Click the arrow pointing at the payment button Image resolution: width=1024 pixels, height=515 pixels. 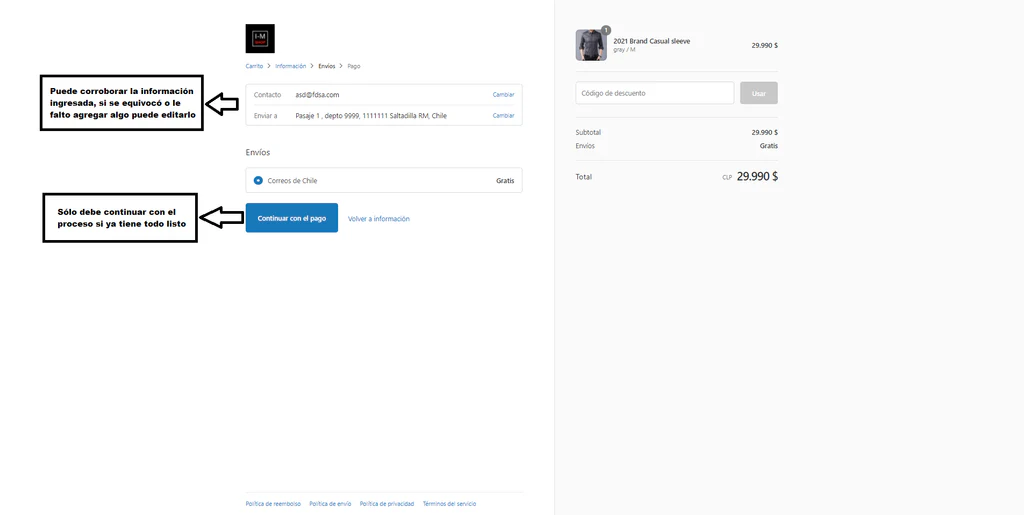point(221,217)
